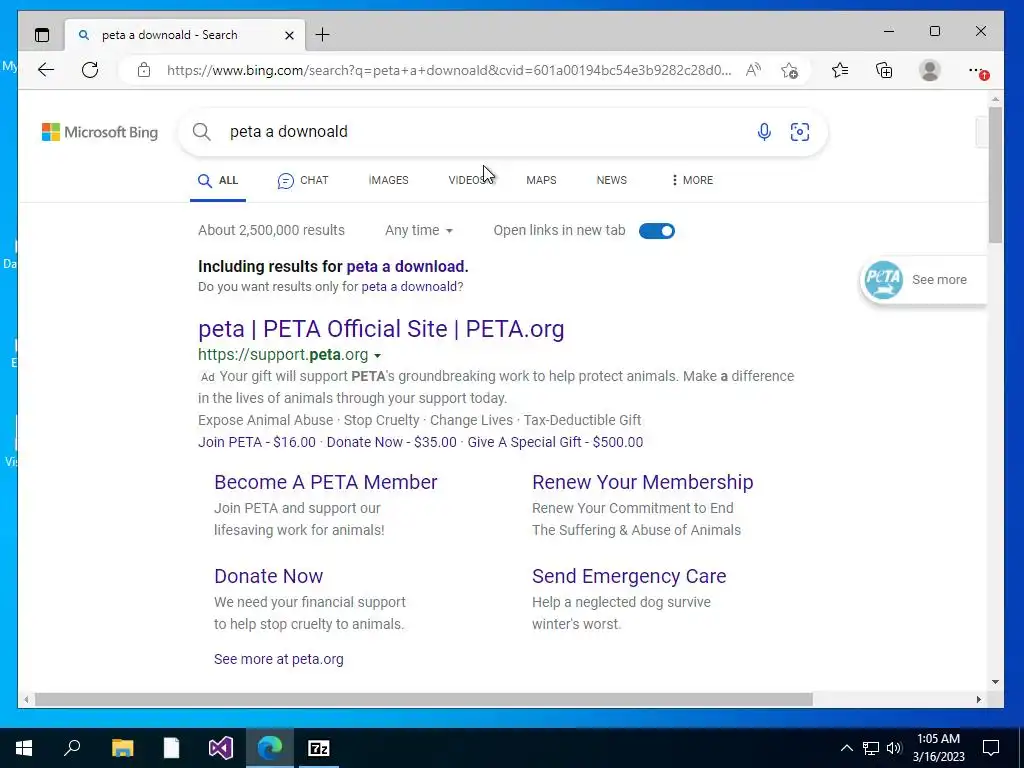Search using an image icon

click(799, 132)
